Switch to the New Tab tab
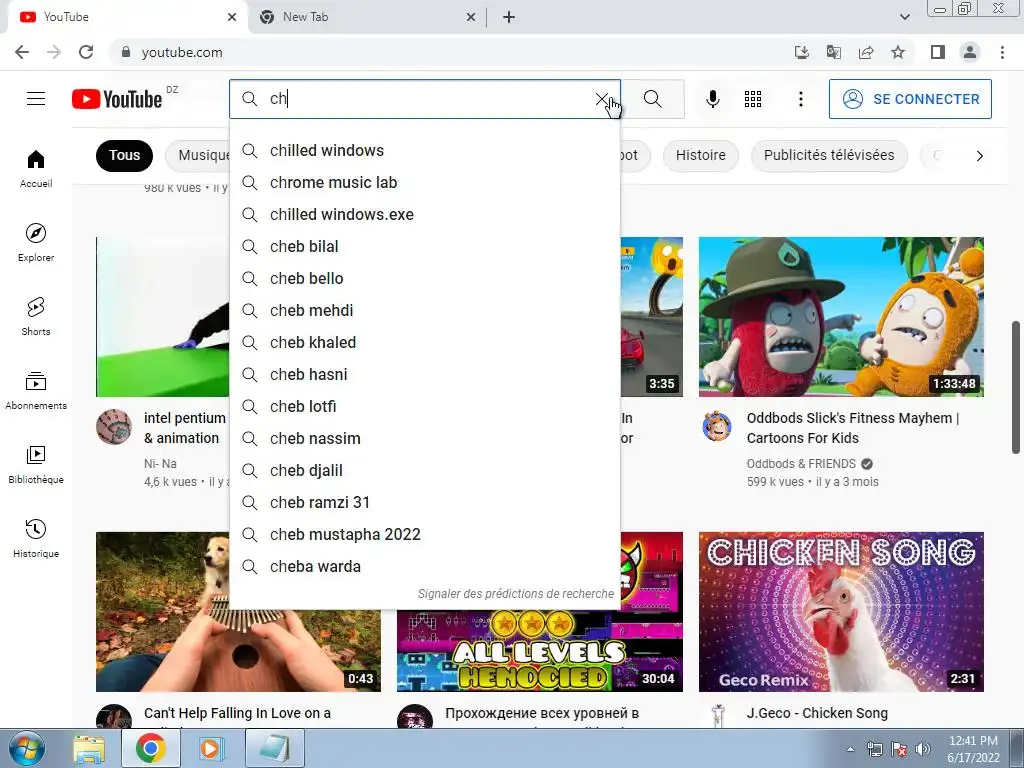 [x=366, y=17]
